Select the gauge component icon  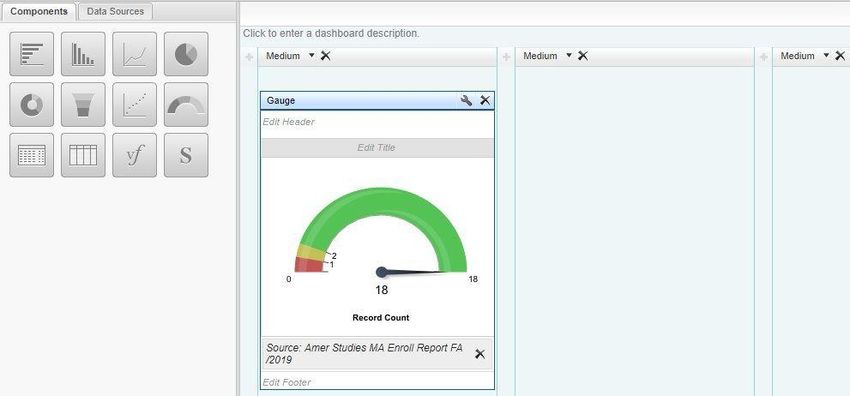(x=186, y=105)
